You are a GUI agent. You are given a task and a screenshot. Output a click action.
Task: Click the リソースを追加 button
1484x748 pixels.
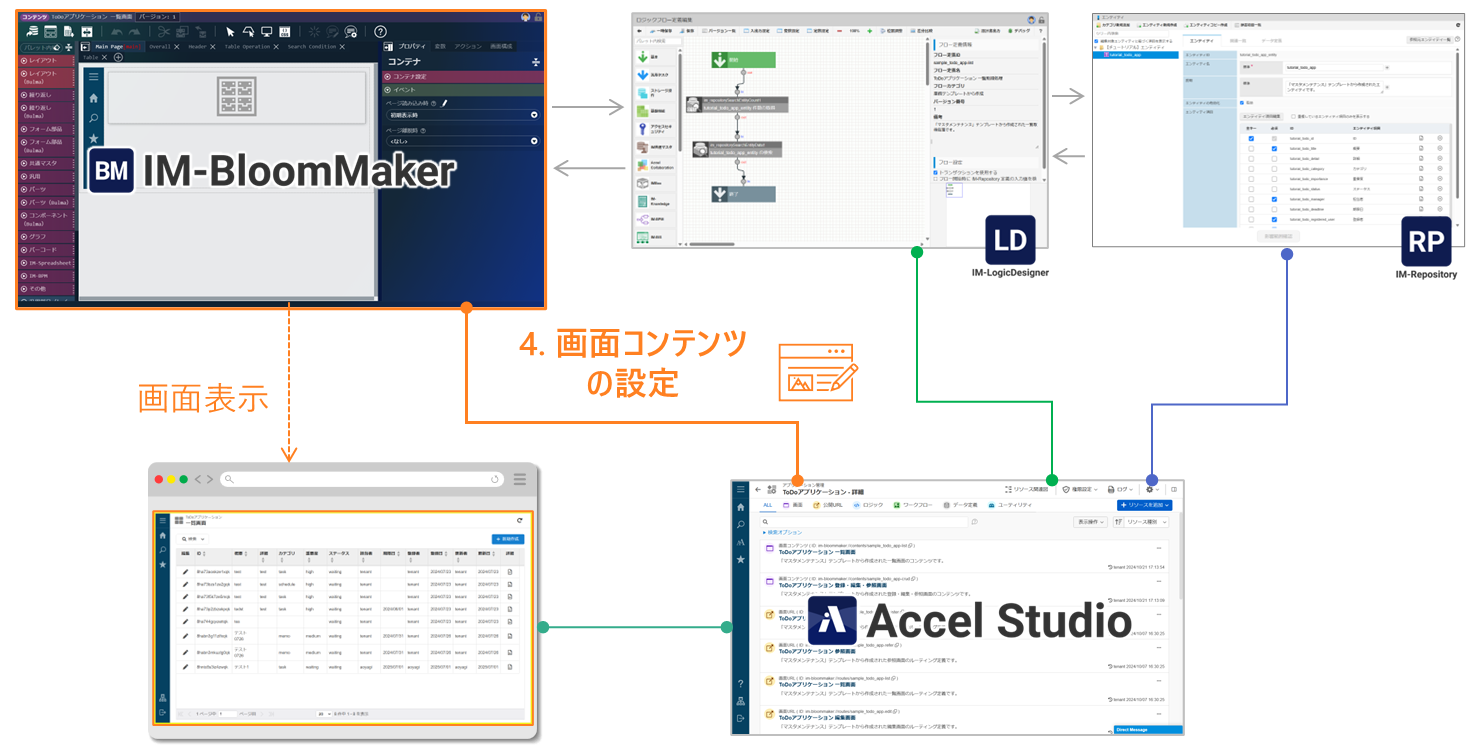[1144, 506]
